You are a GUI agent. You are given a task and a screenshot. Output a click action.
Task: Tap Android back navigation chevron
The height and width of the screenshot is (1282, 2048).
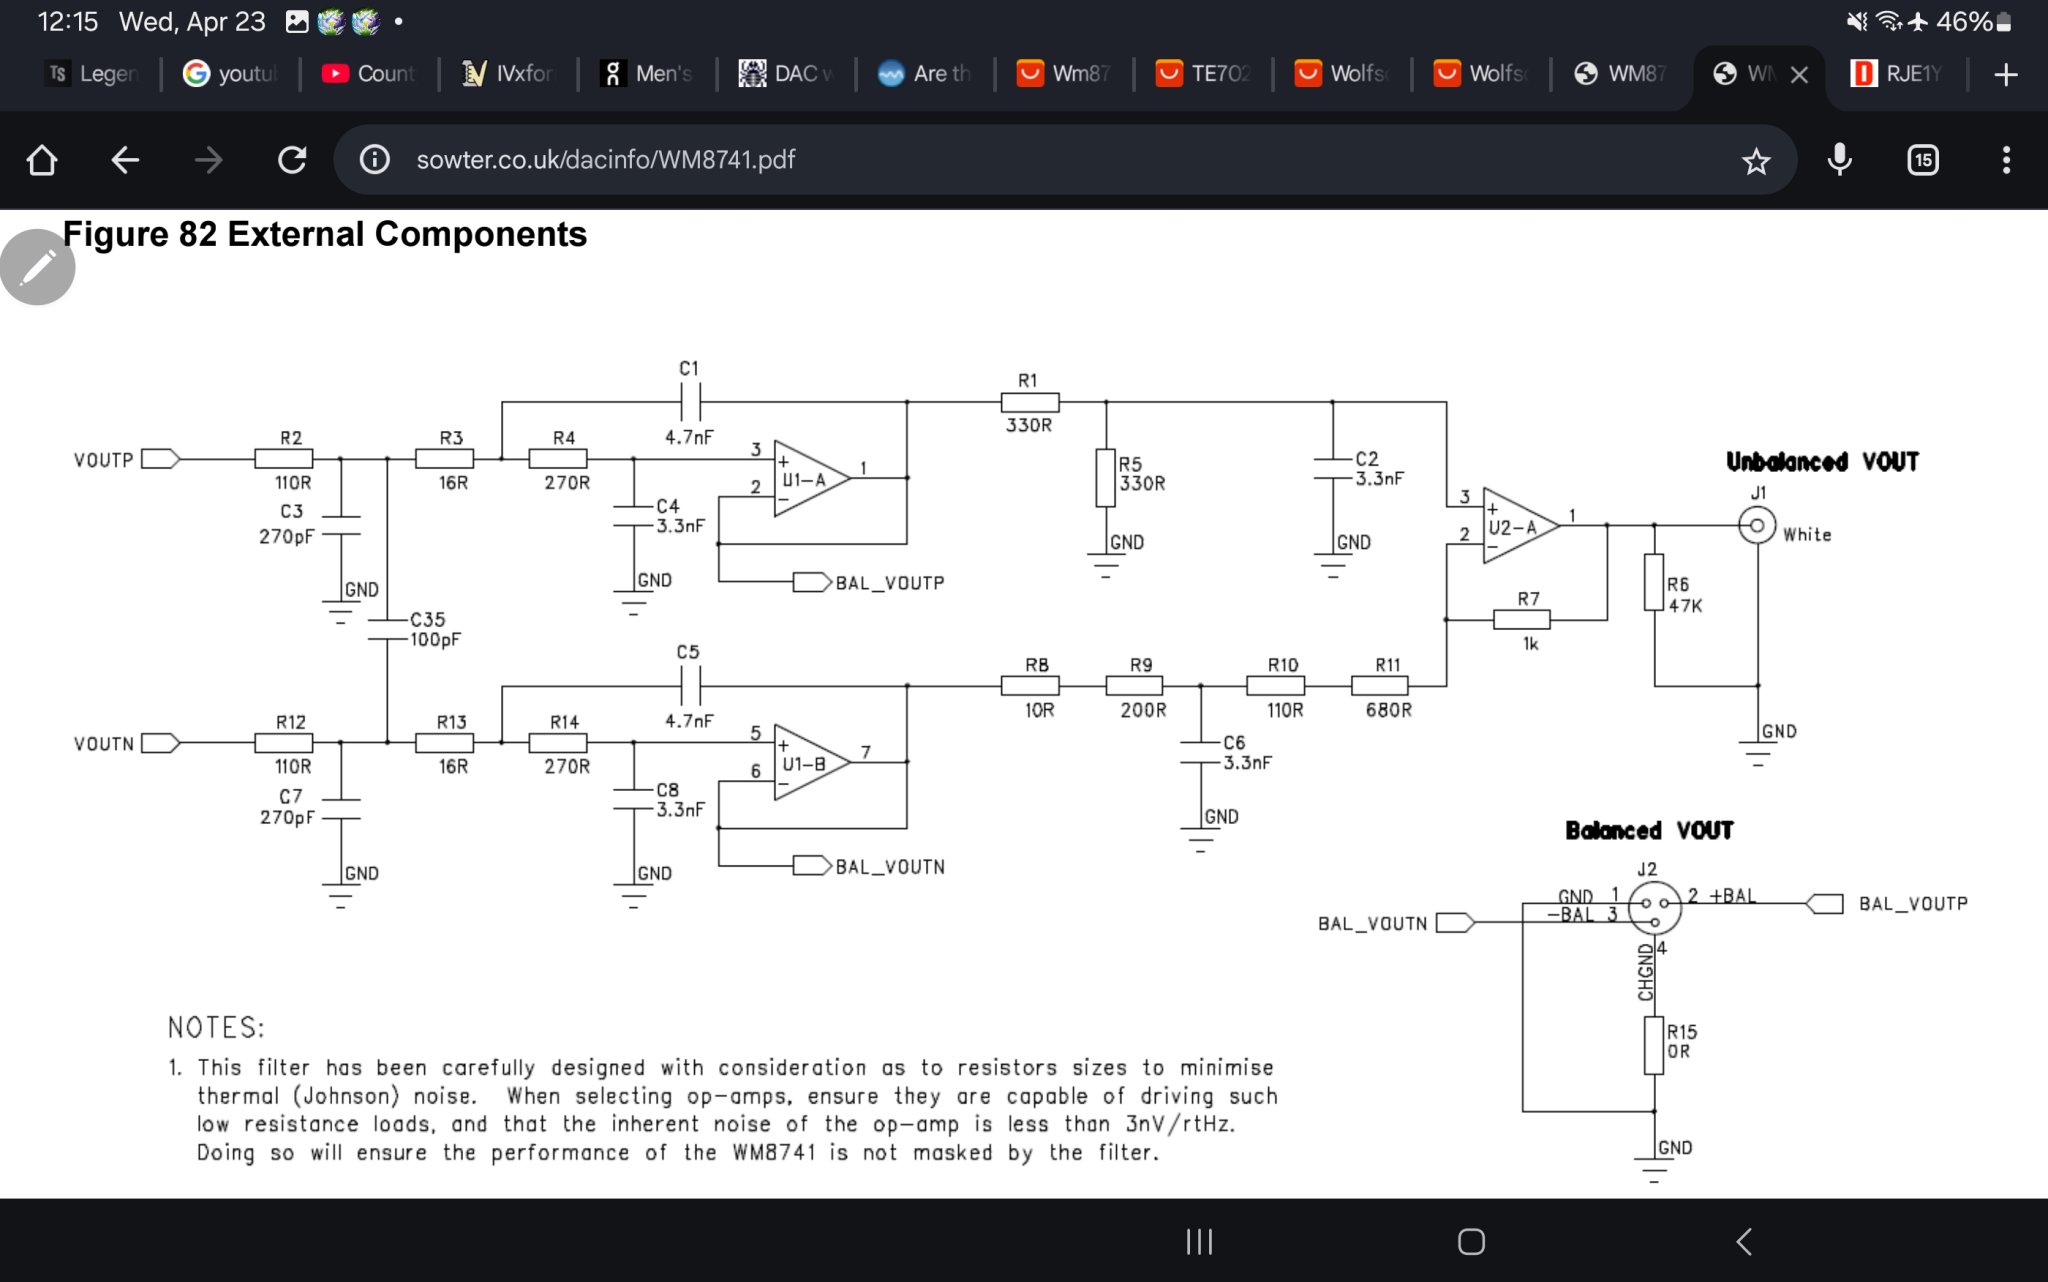(x=1744, y=1242)
